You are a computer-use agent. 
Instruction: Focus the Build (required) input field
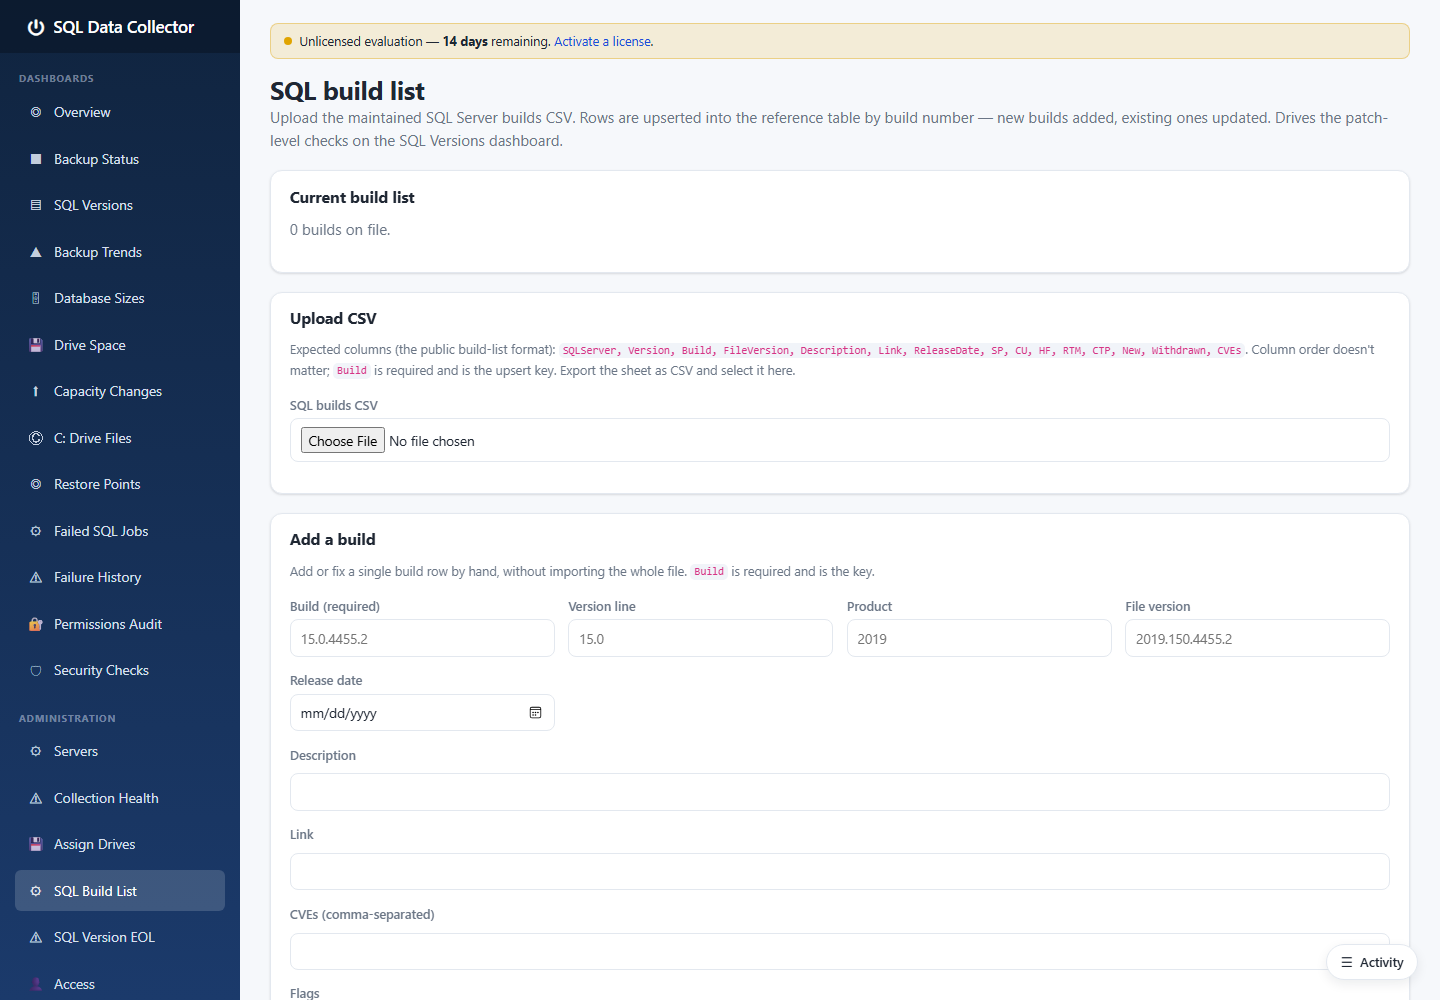pos(422,638)
